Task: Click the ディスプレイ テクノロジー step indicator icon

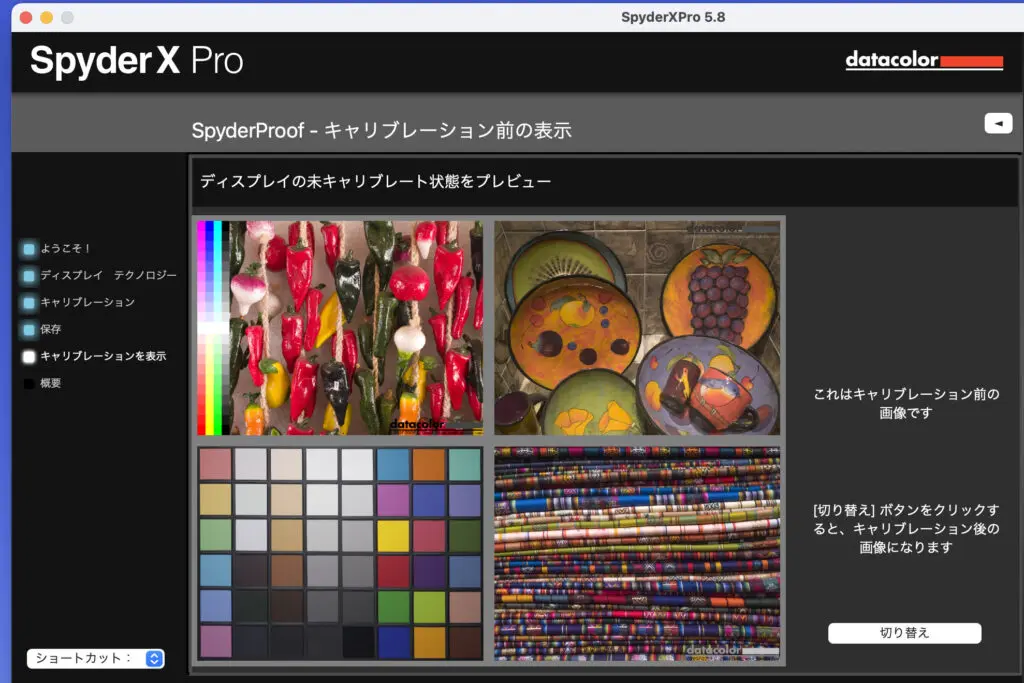Action: 28,275
